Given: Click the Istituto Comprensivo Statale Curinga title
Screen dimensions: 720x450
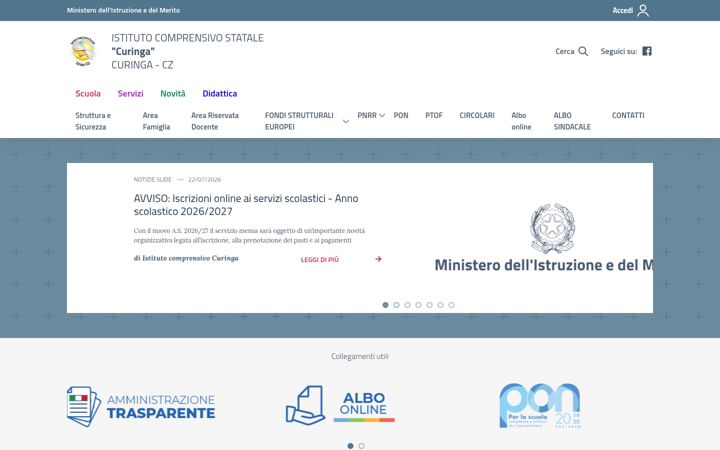Looking at the screenshot, I should 187,51.
